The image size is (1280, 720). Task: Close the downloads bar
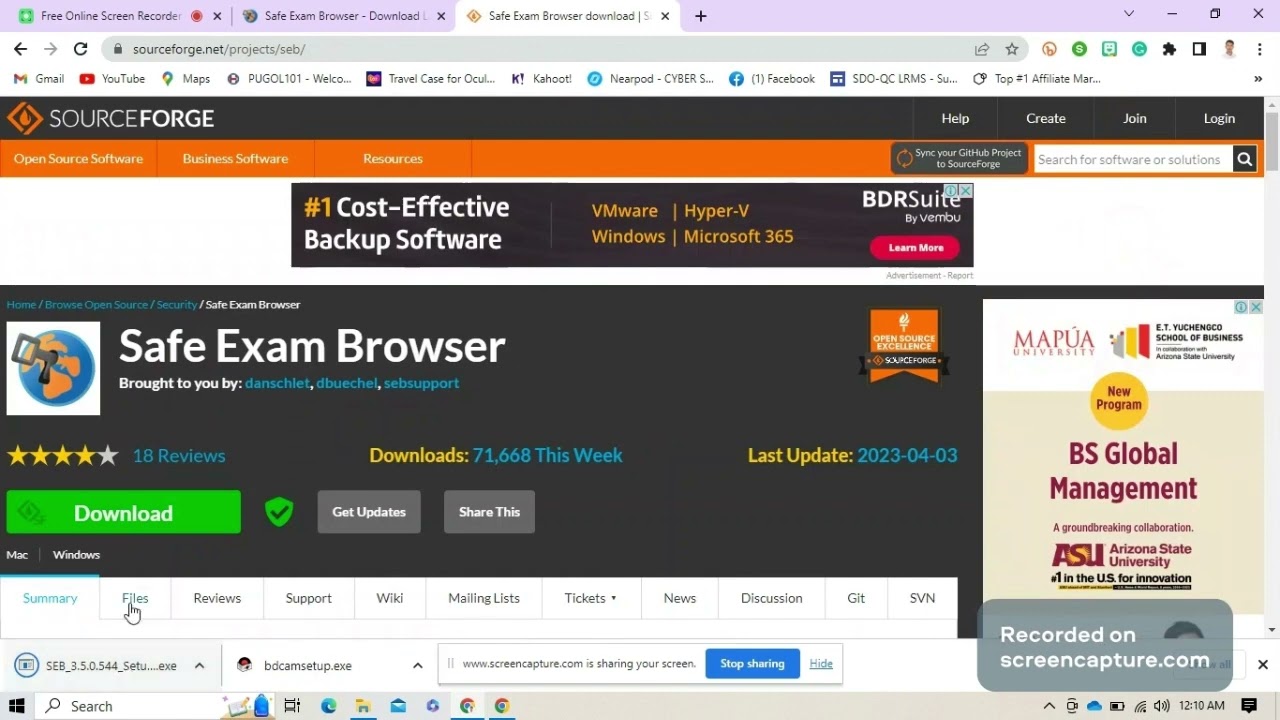(1262, 665)
